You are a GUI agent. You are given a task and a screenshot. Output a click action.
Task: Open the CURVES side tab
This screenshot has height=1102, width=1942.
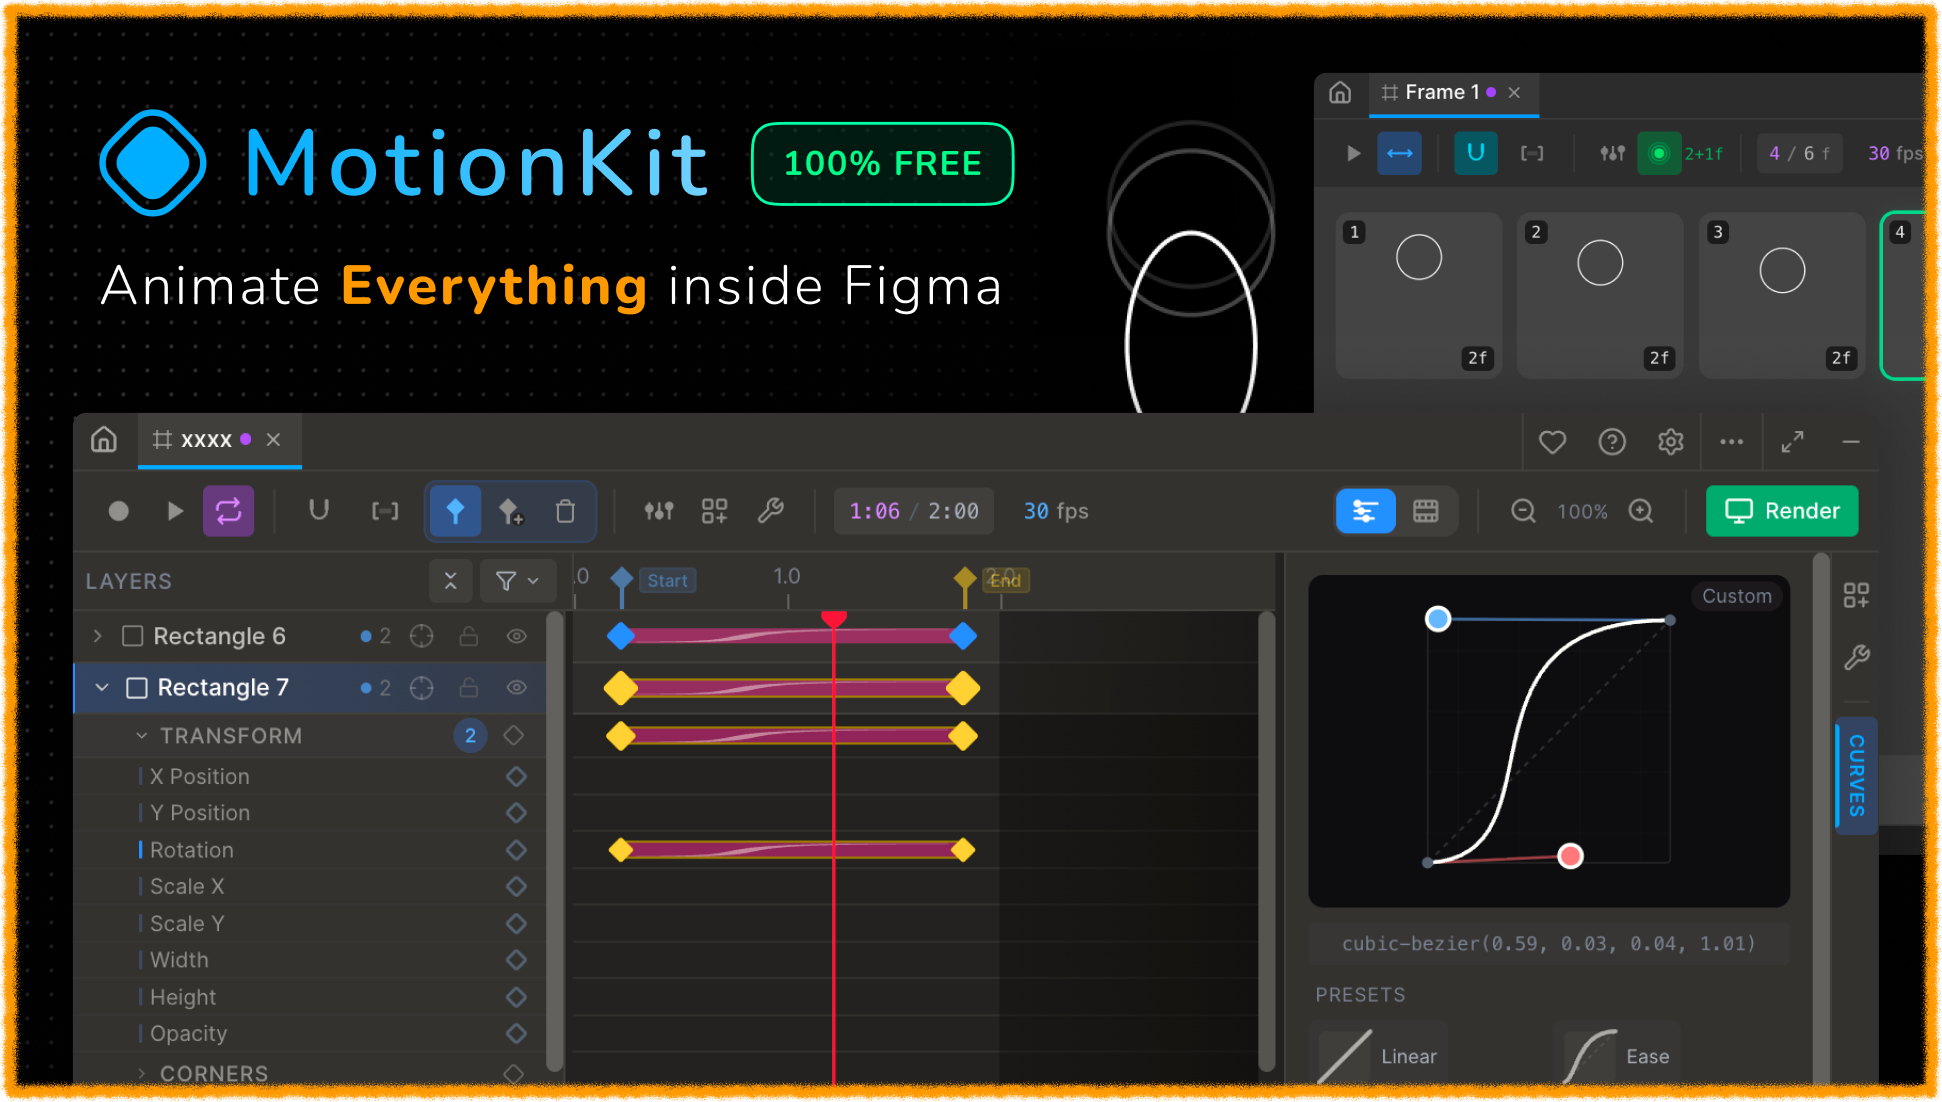coord(1856,775)
